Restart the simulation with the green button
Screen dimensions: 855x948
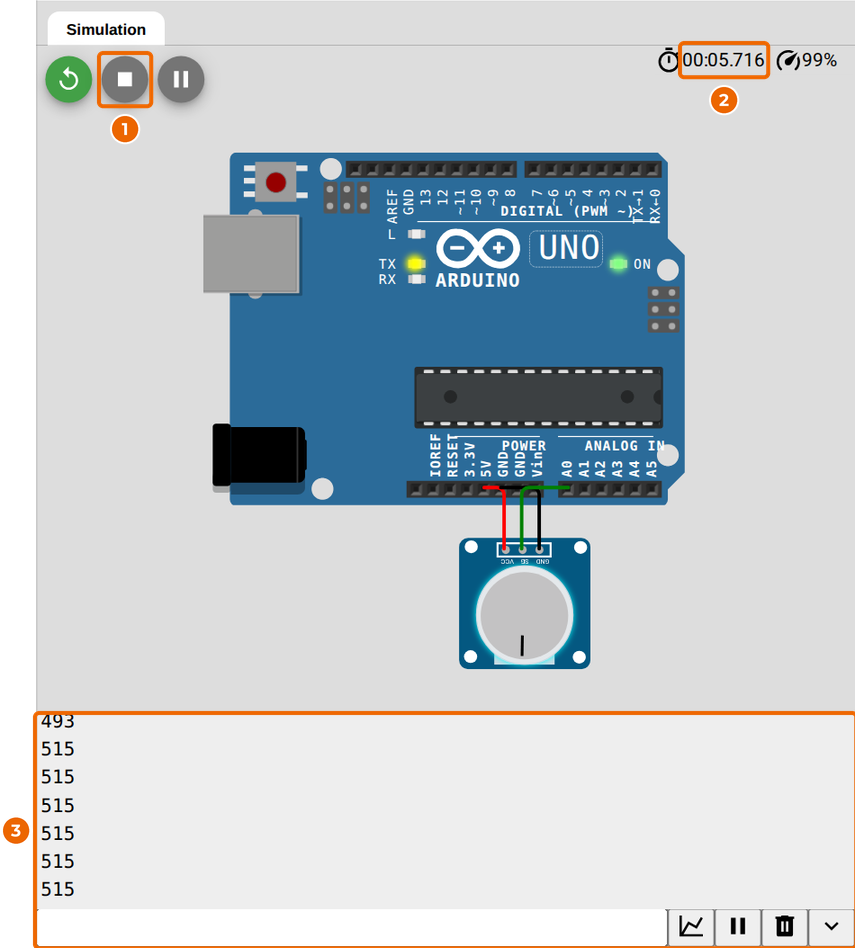click(x=68, y=79)
